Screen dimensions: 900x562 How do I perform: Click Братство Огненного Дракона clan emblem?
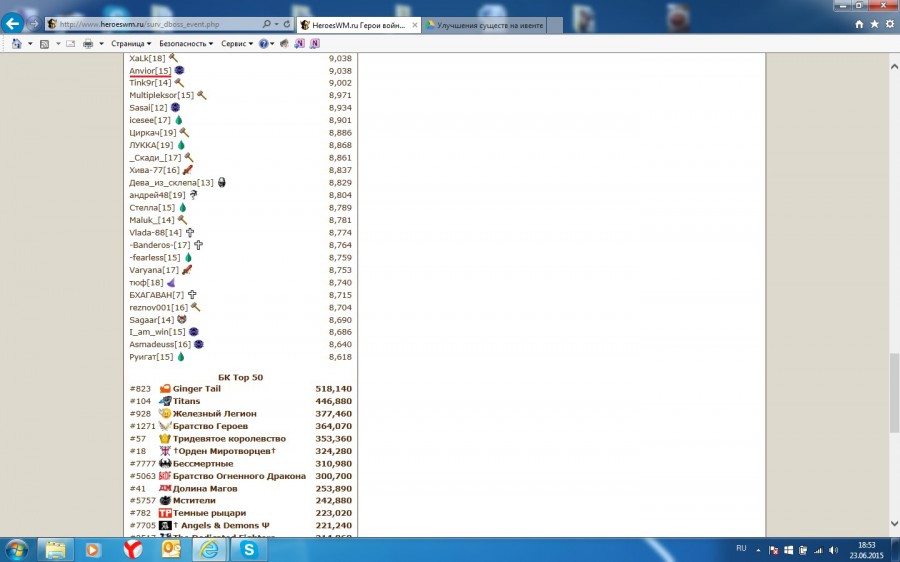coord(165,475)
